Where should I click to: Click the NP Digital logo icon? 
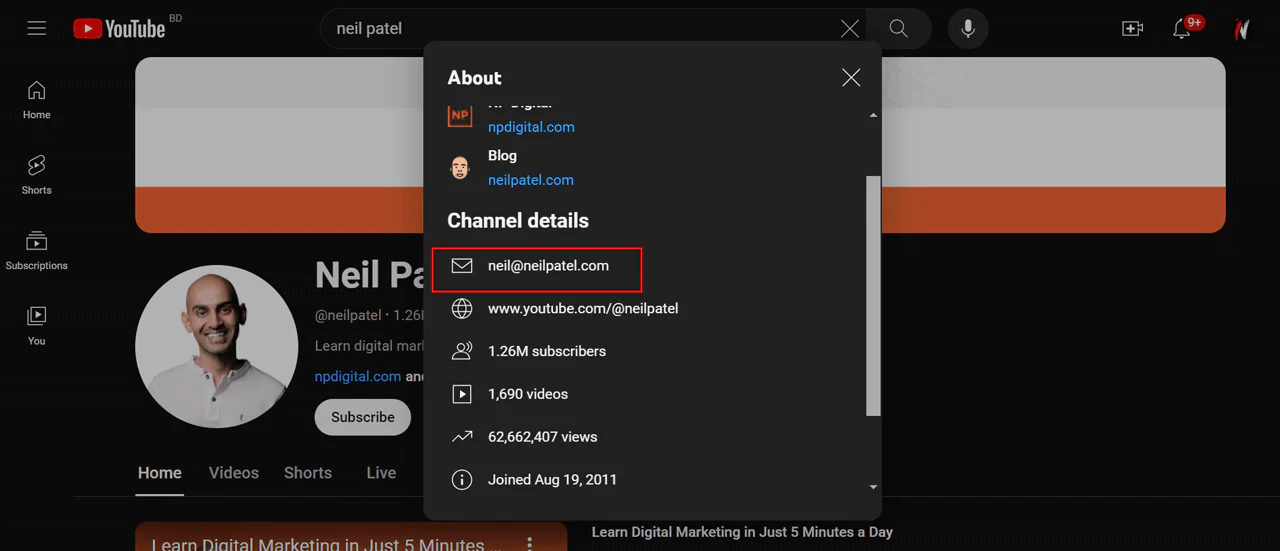[460, 115]
